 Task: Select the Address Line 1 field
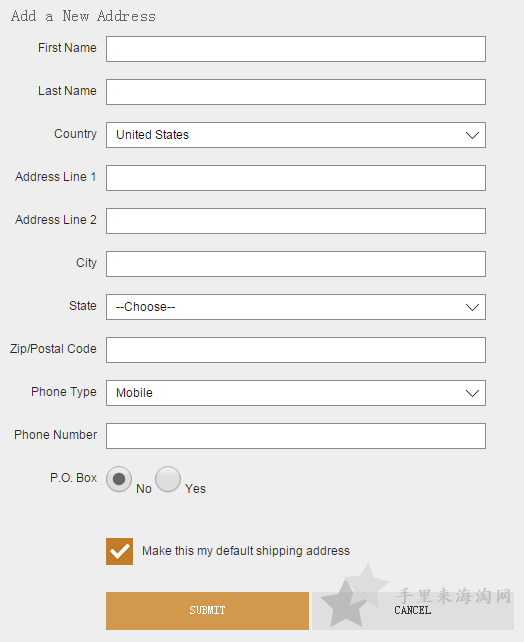coord(296,178)
